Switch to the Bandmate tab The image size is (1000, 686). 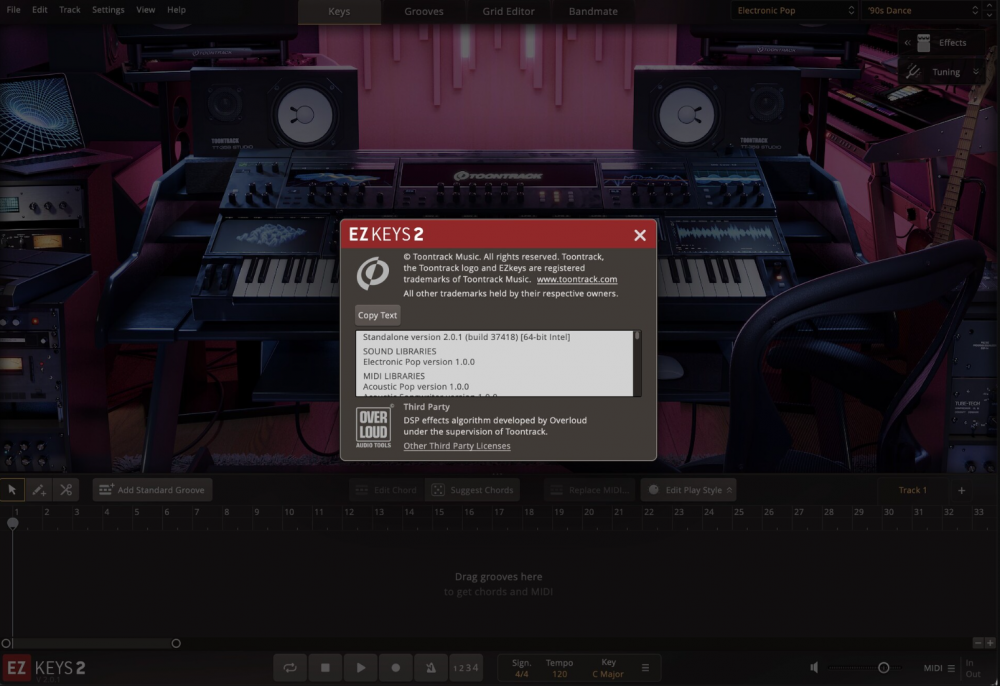click(x=593, y=11)
